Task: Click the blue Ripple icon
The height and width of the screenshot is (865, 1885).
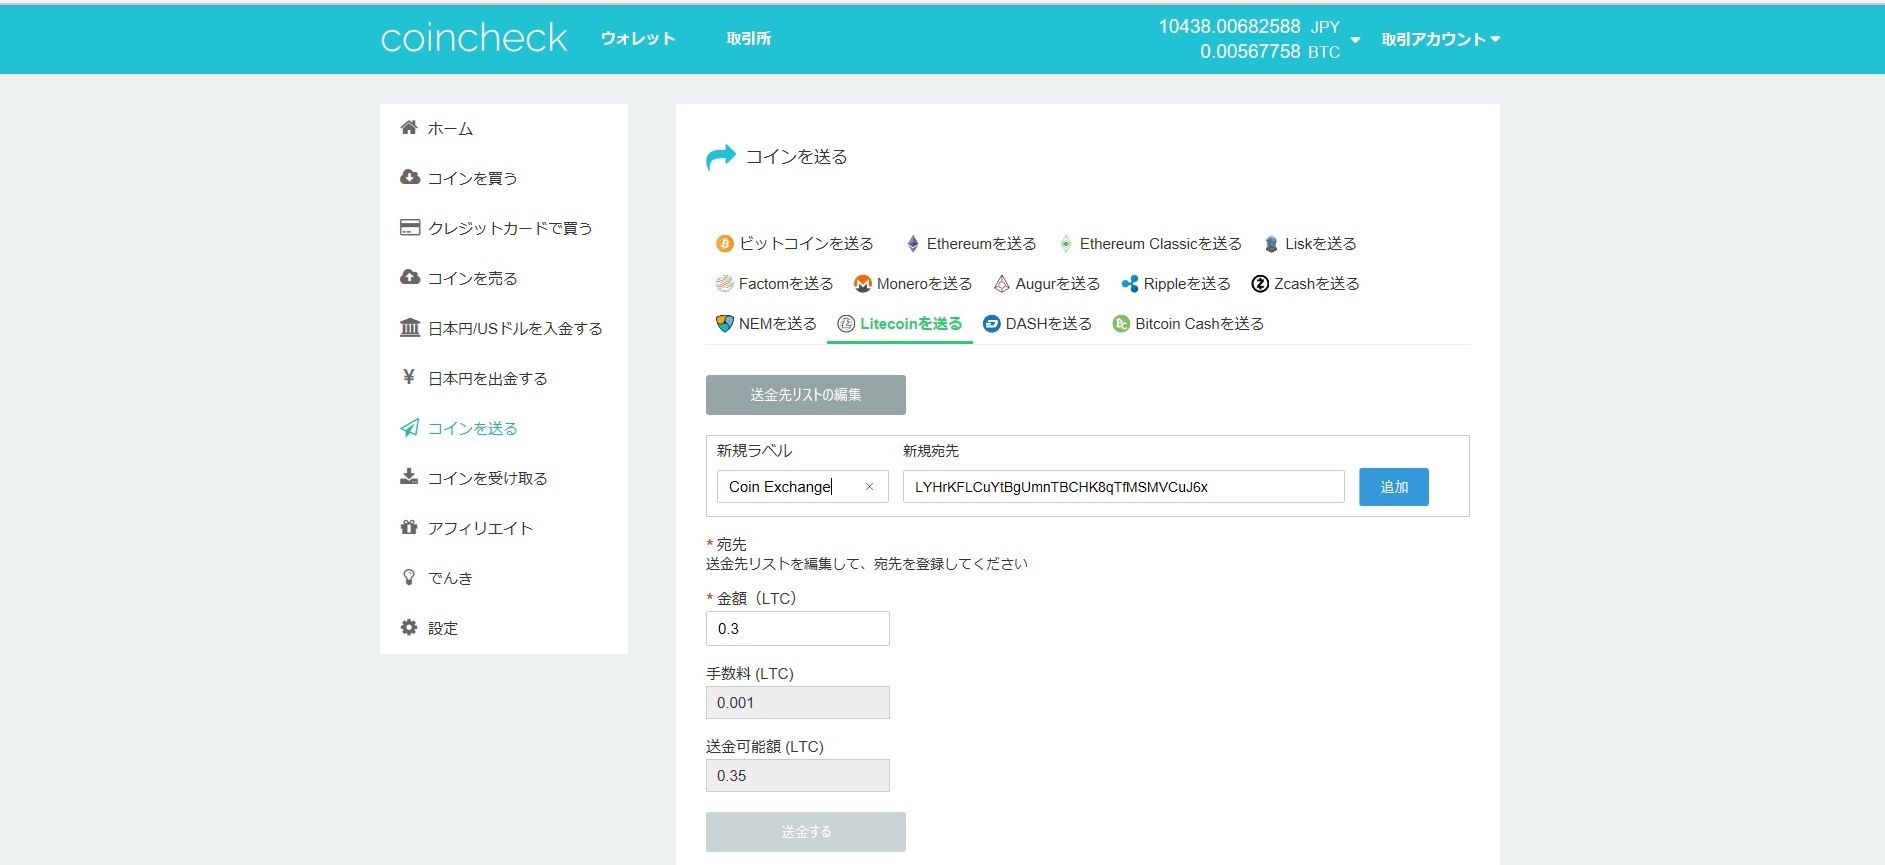Action: point(1130,283)
